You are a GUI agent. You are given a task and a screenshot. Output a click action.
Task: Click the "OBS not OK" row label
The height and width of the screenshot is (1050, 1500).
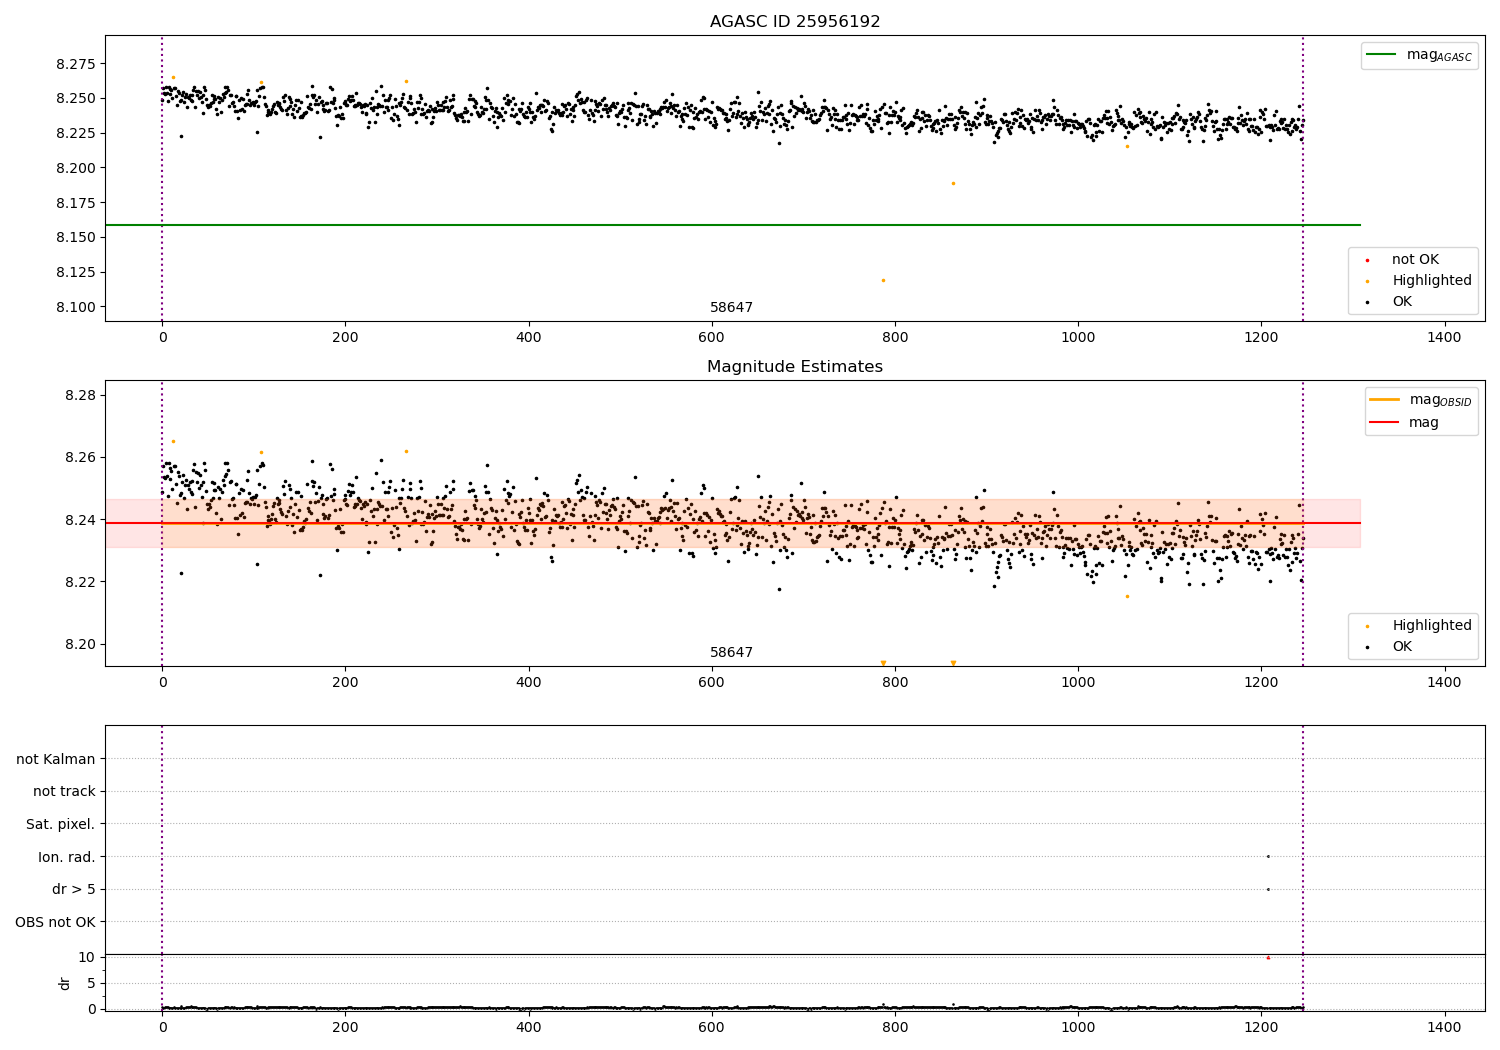[x=55, y=922]
